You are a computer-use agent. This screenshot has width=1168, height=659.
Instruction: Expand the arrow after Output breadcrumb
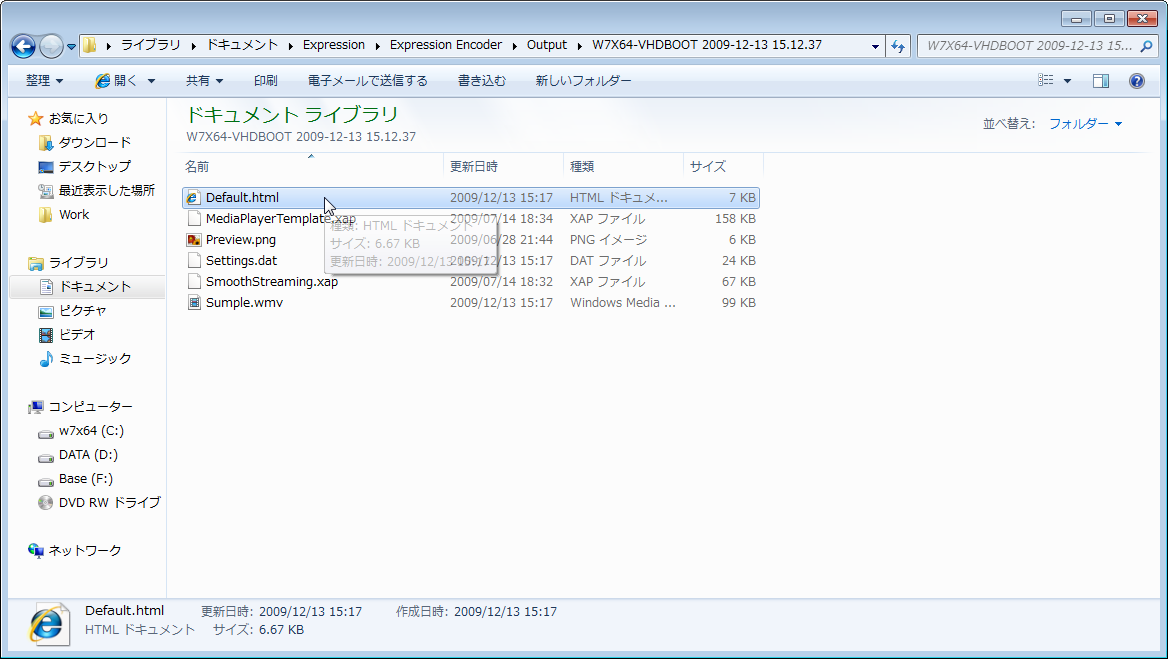pyautogui.click(x=580, y=46)
